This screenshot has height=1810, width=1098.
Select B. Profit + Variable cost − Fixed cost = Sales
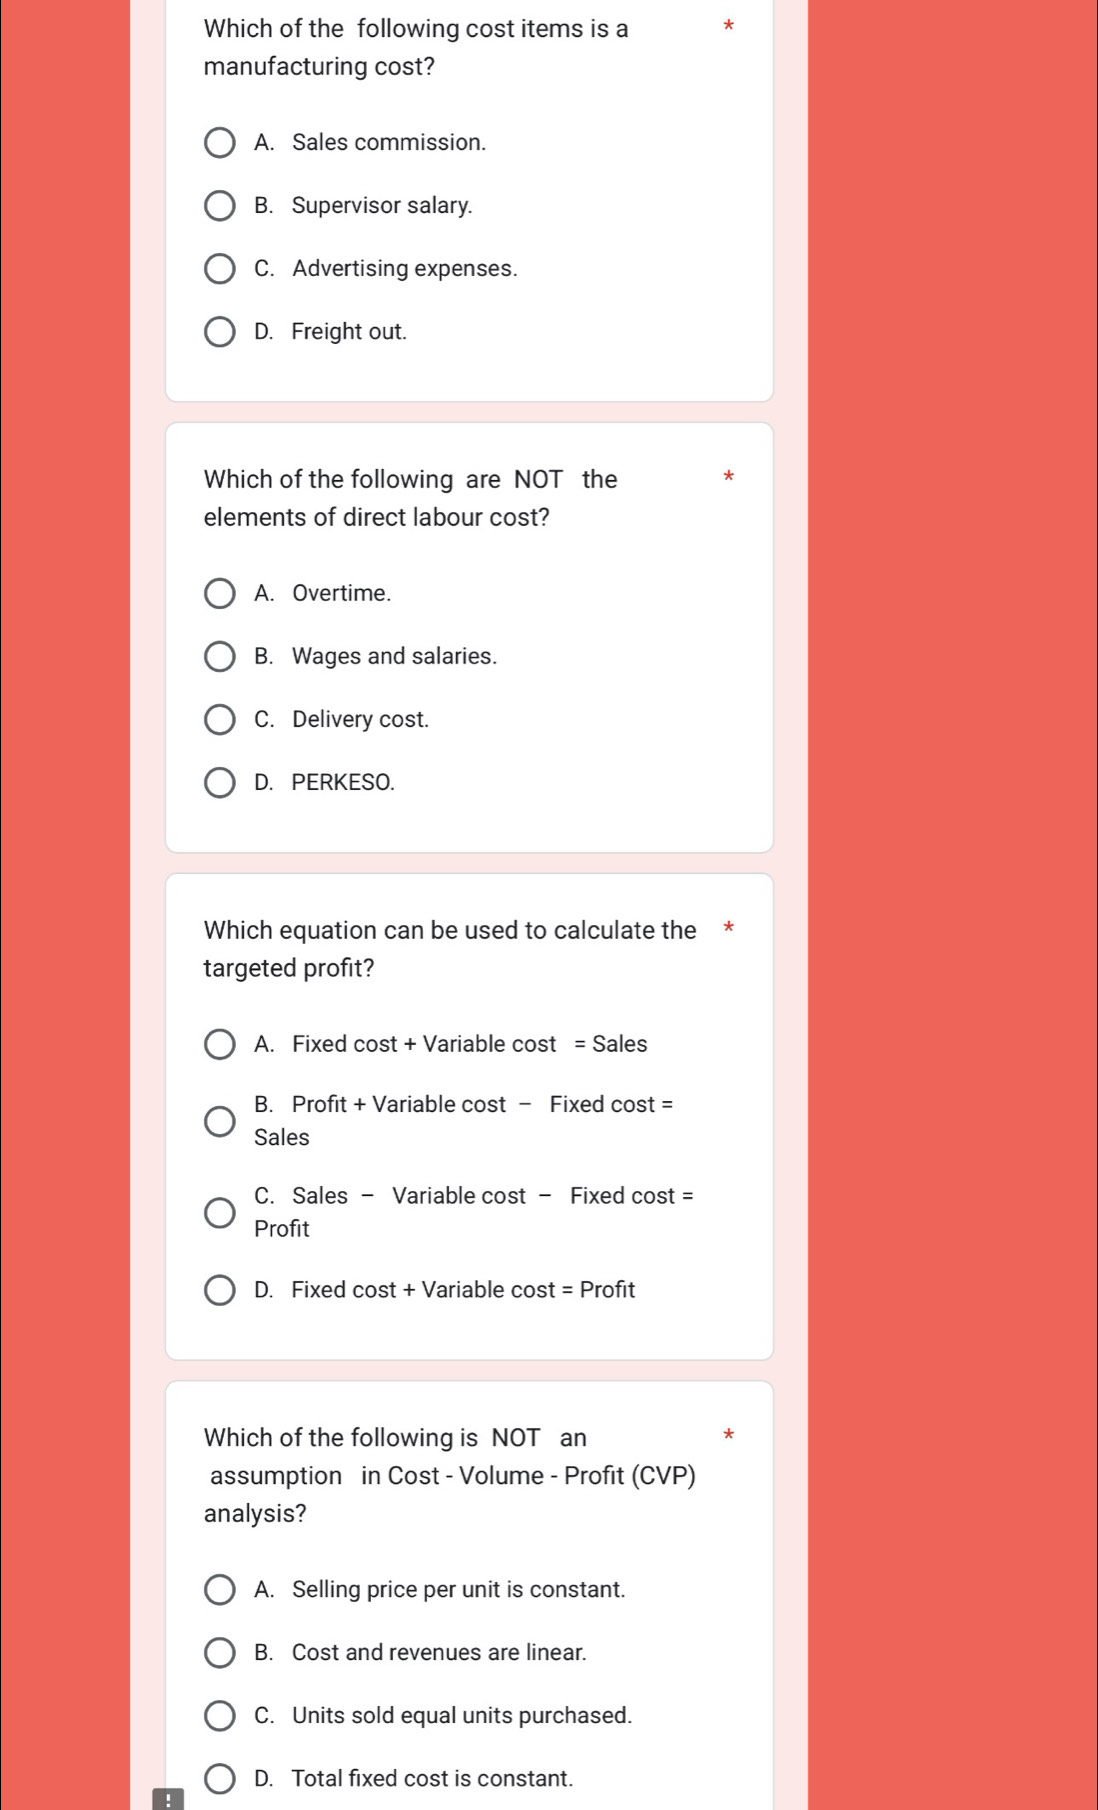[x=220, y=1122]
